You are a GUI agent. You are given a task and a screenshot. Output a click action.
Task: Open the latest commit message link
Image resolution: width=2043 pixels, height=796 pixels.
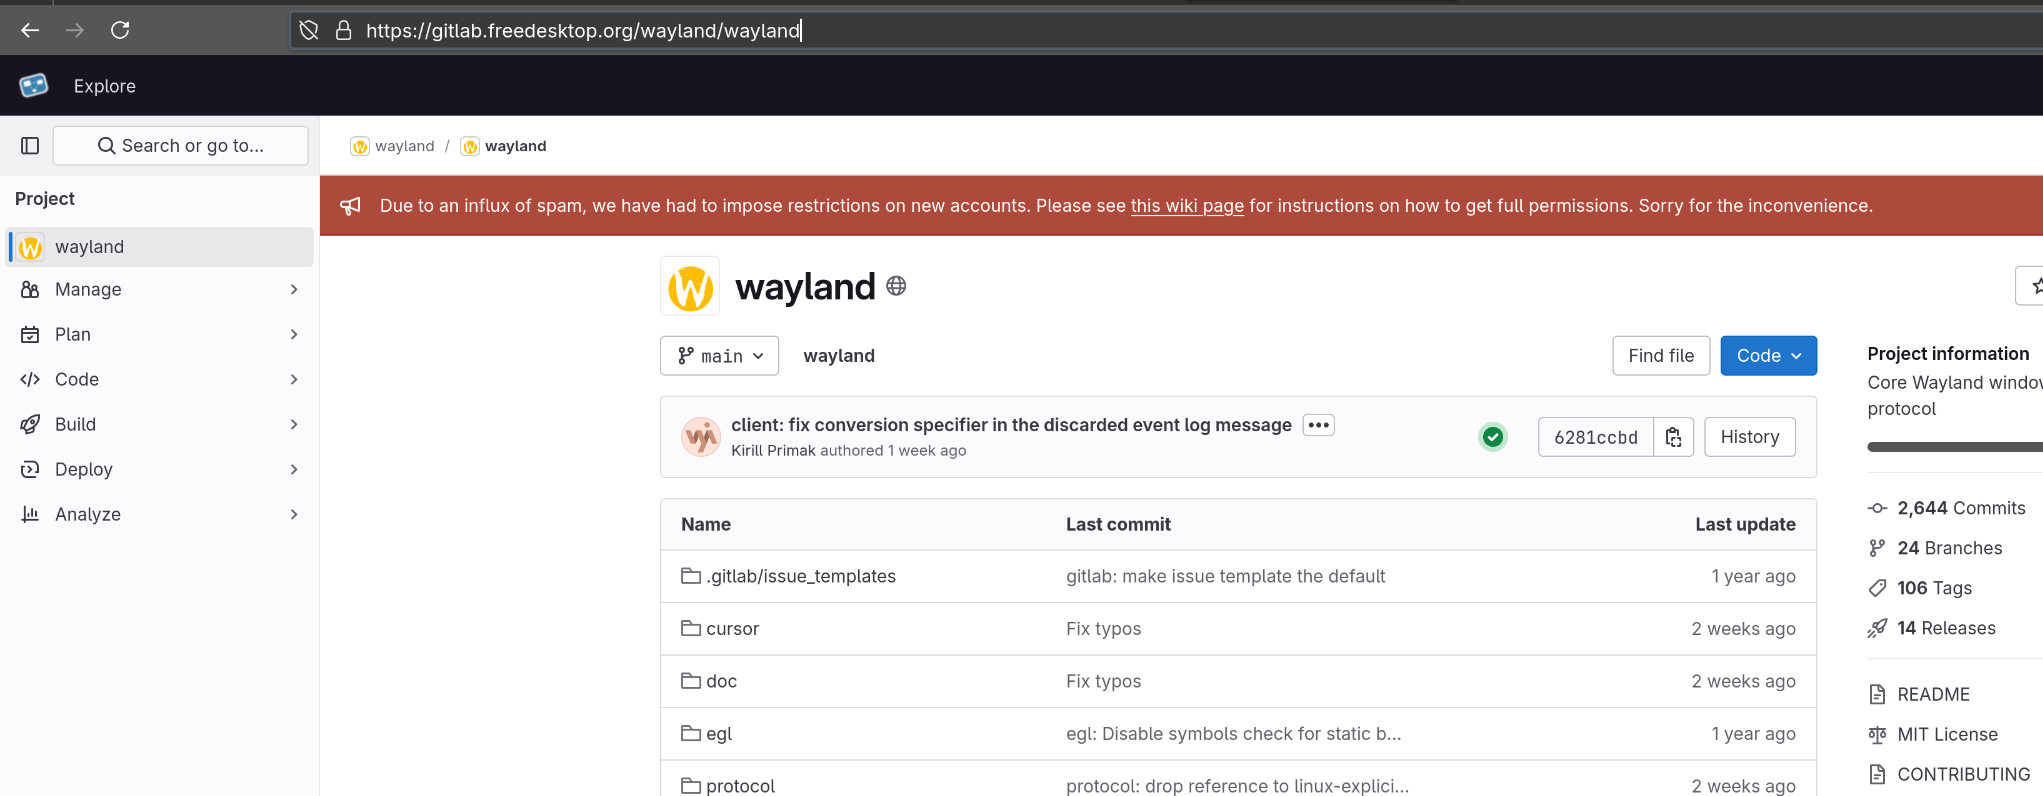point(1011,425)
